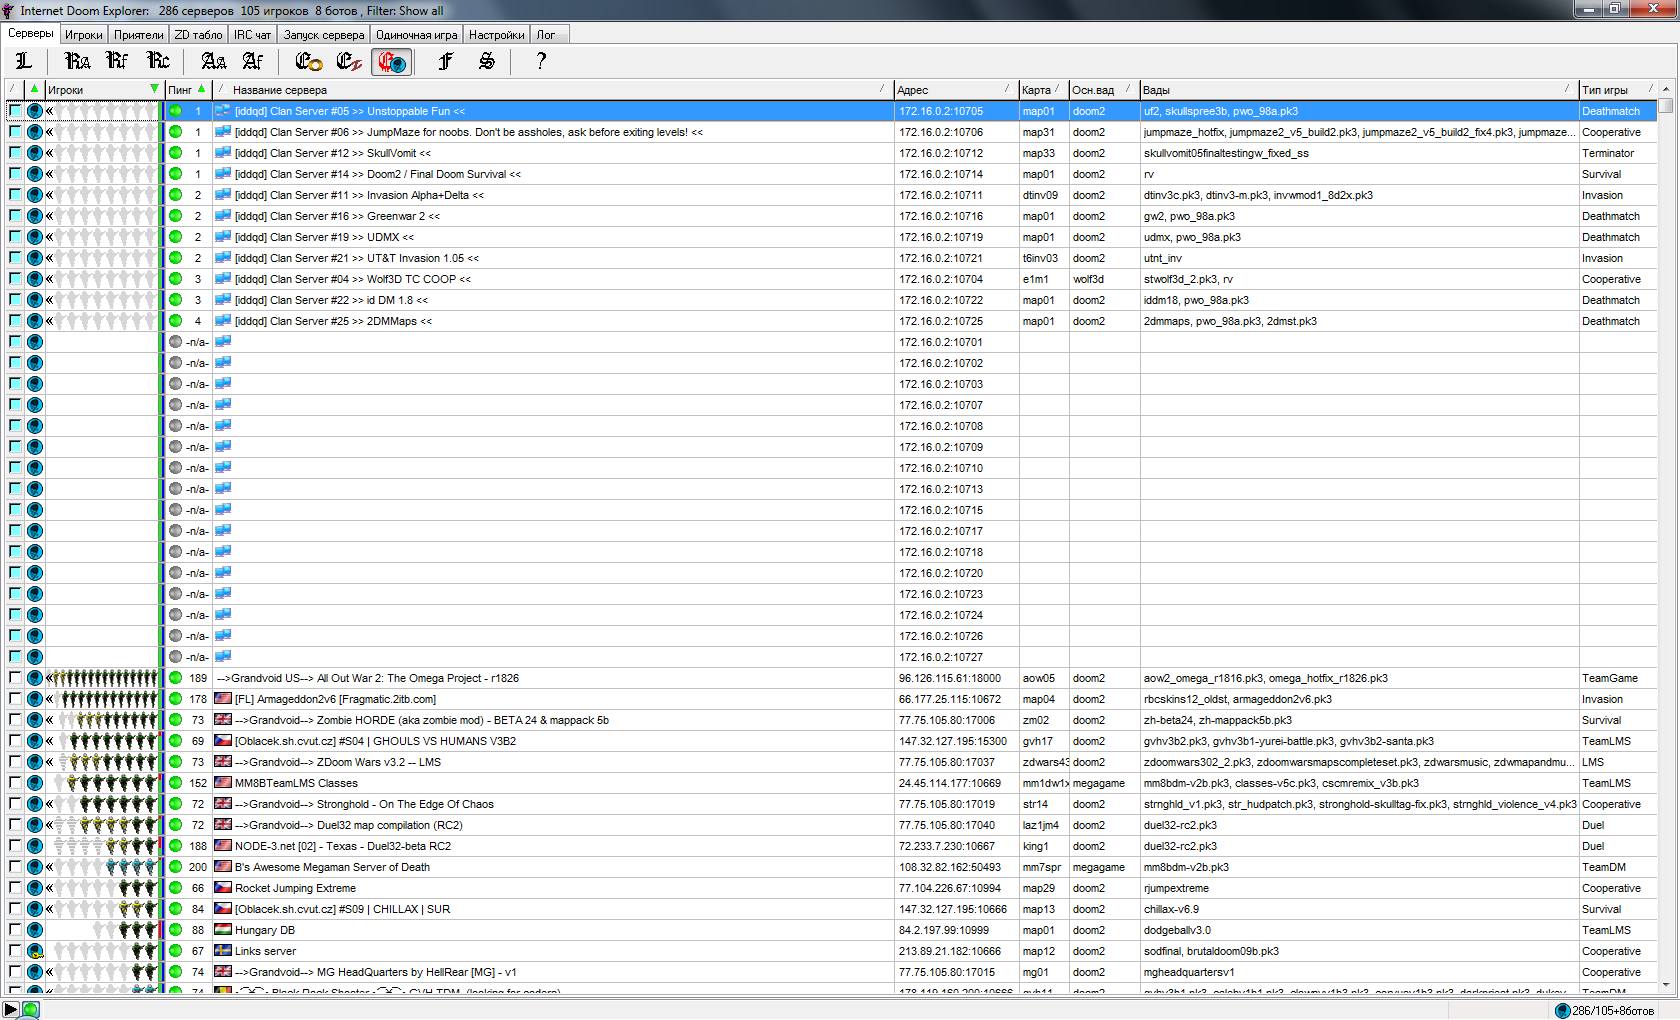Toggle the pressed red 'C' skull toolbar icon
Screen dimensions: 1680x1020
point(391,62)
